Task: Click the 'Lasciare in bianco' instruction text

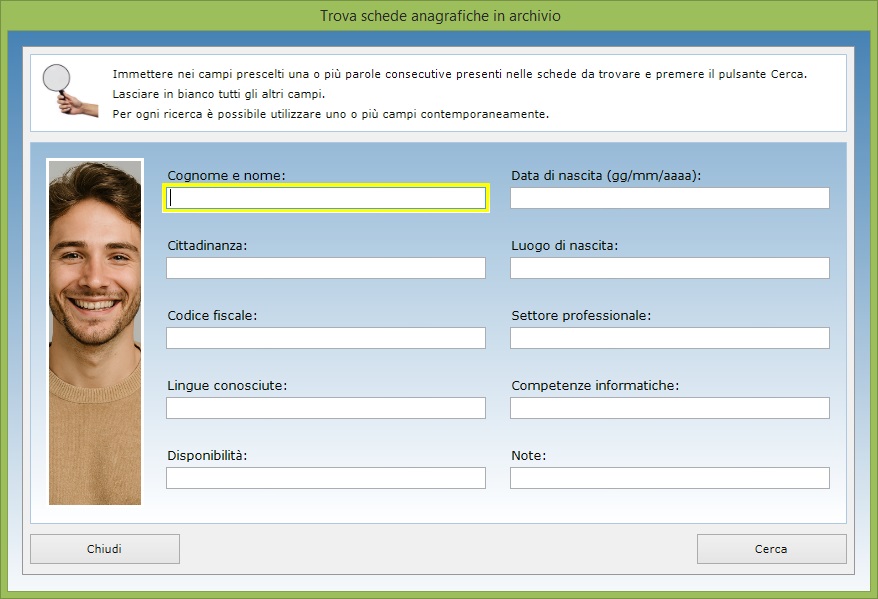Action: tap(219, 94)
